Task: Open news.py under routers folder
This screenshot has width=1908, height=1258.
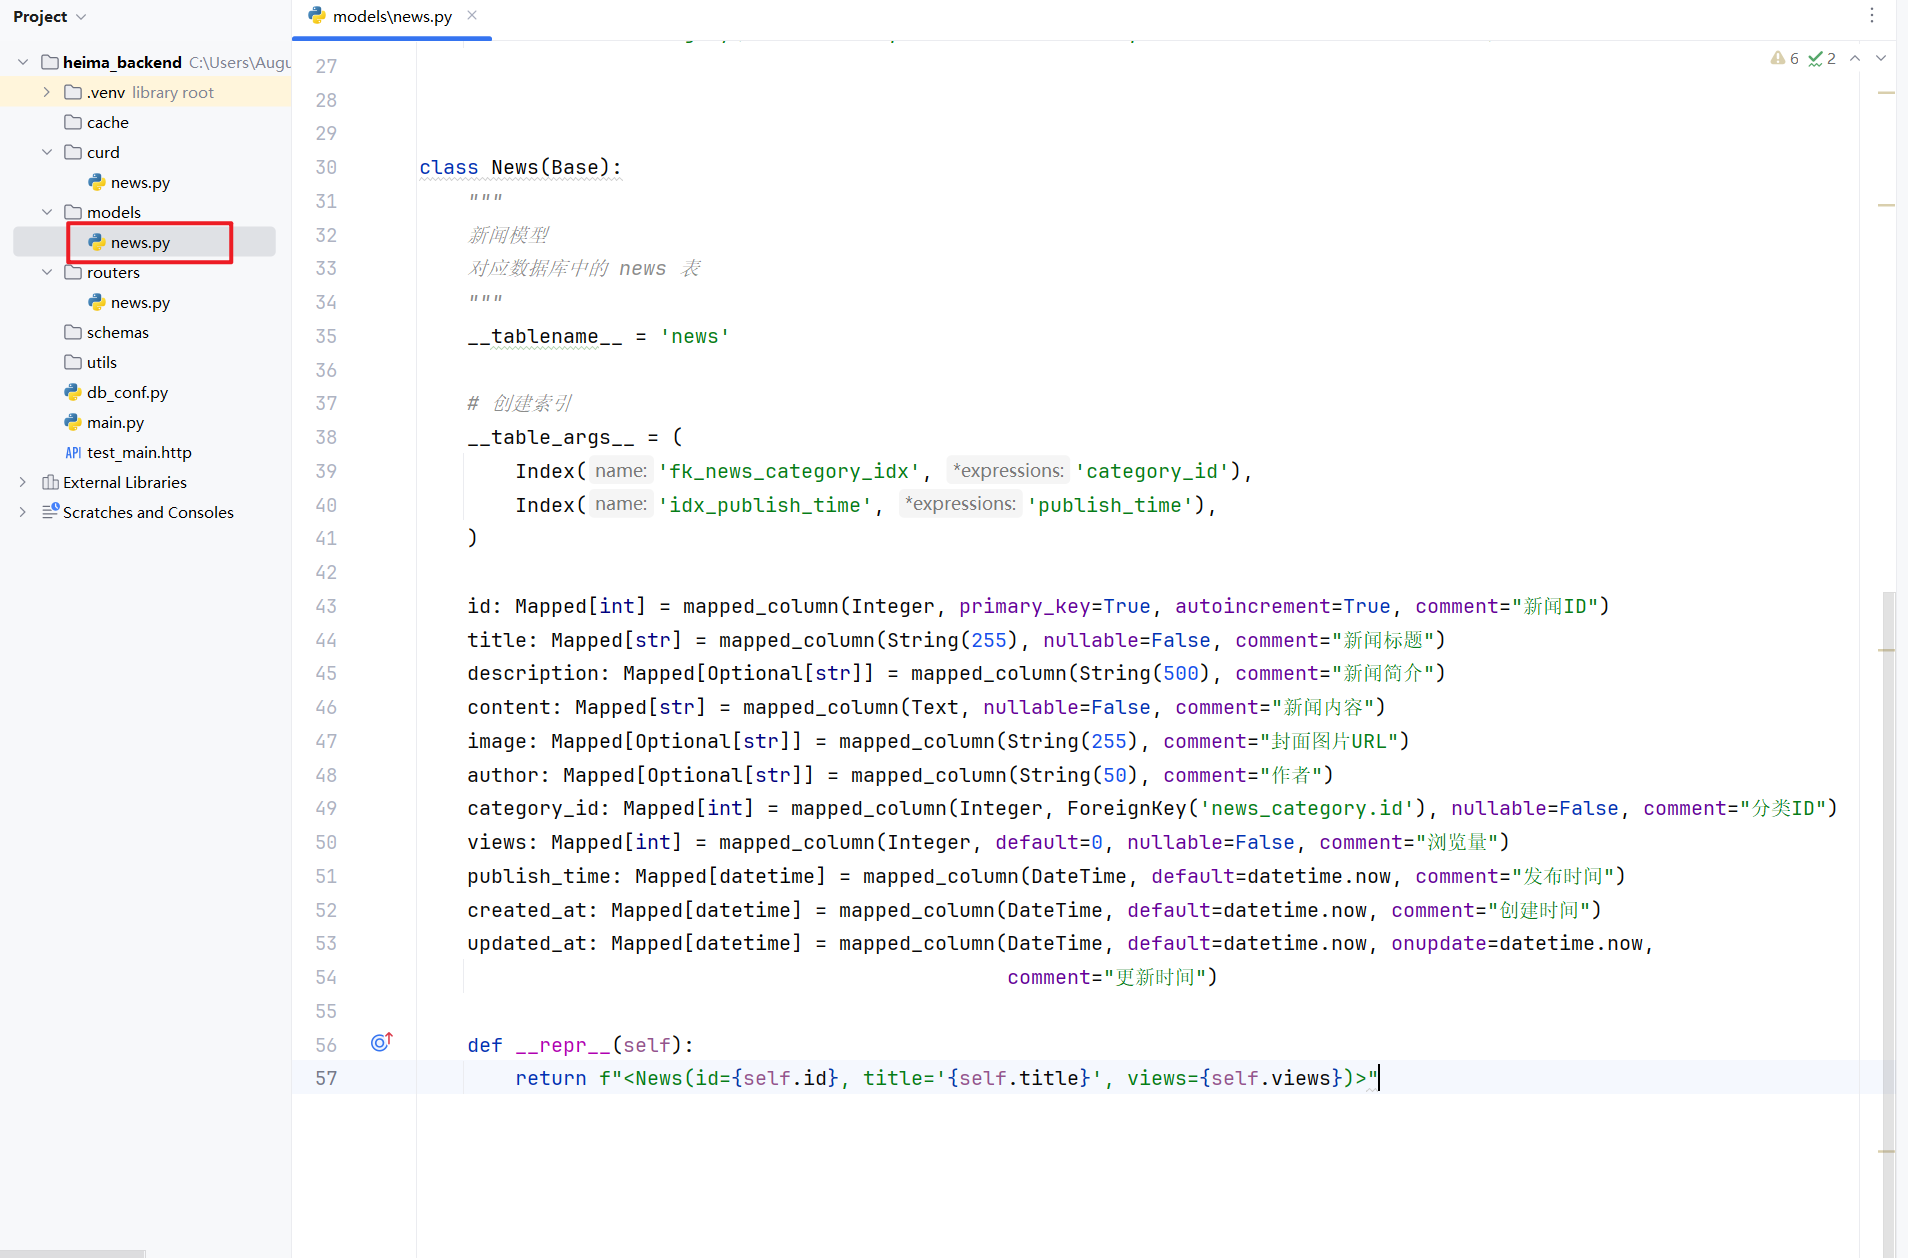Action: coord(140,302)
